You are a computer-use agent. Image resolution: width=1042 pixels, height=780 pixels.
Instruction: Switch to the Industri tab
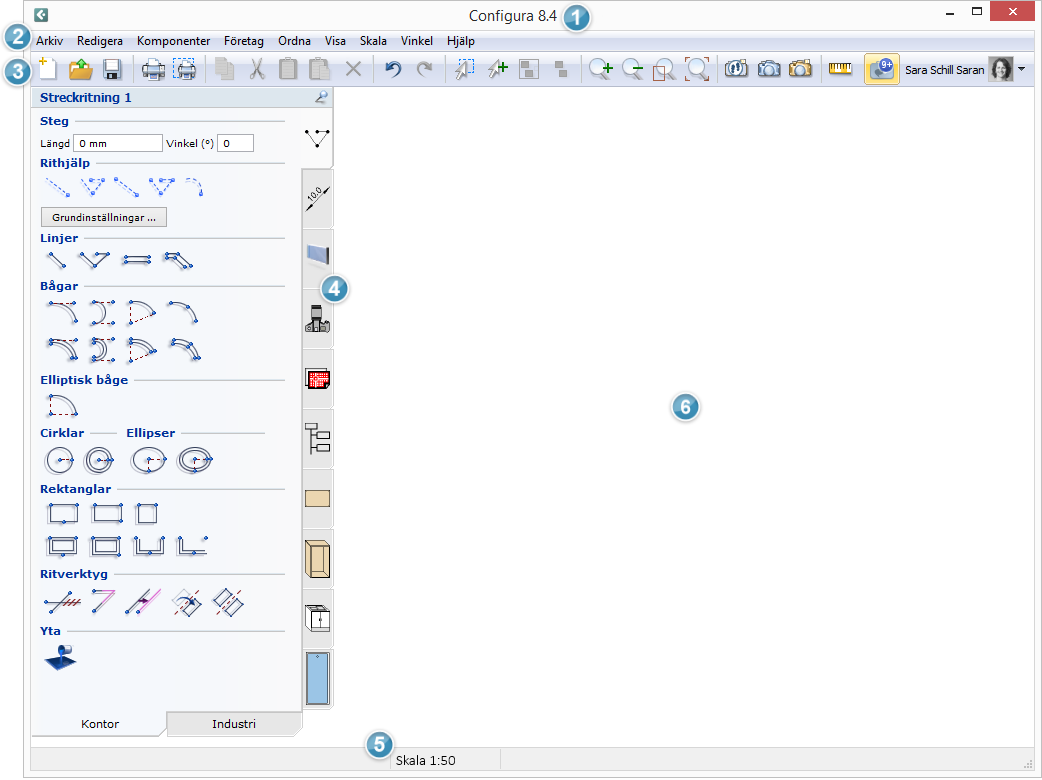pyautogui.click(x=234, y=723)
